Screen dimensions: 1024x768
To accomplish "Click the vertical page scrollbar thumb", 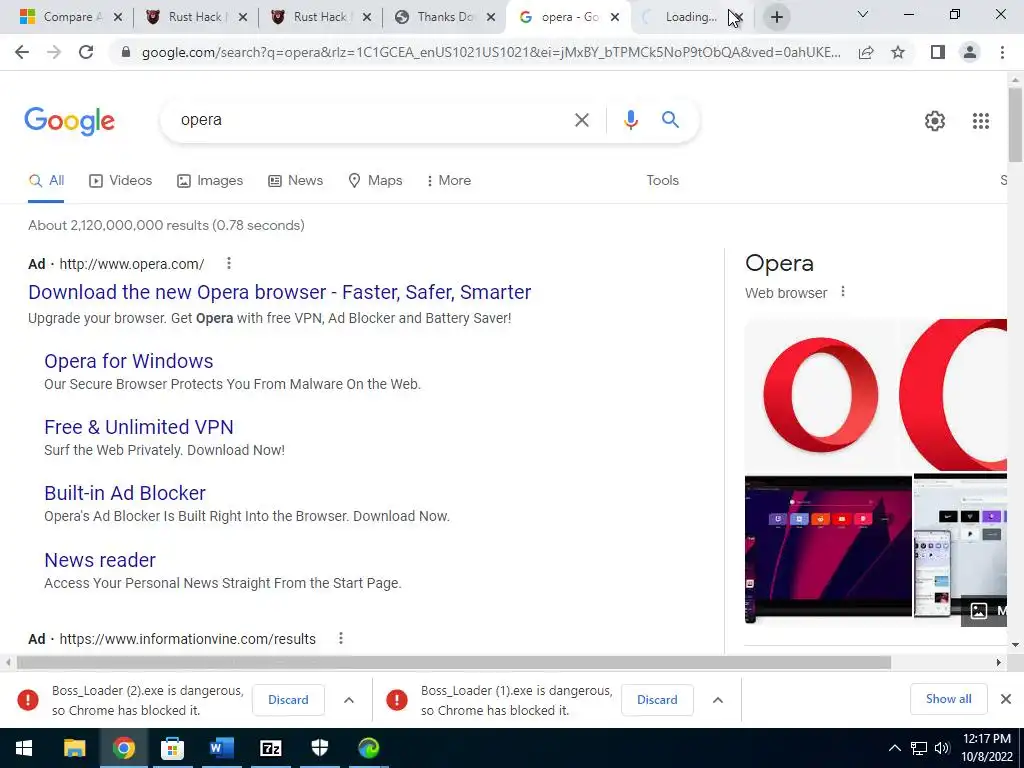I will [1015, 124].
